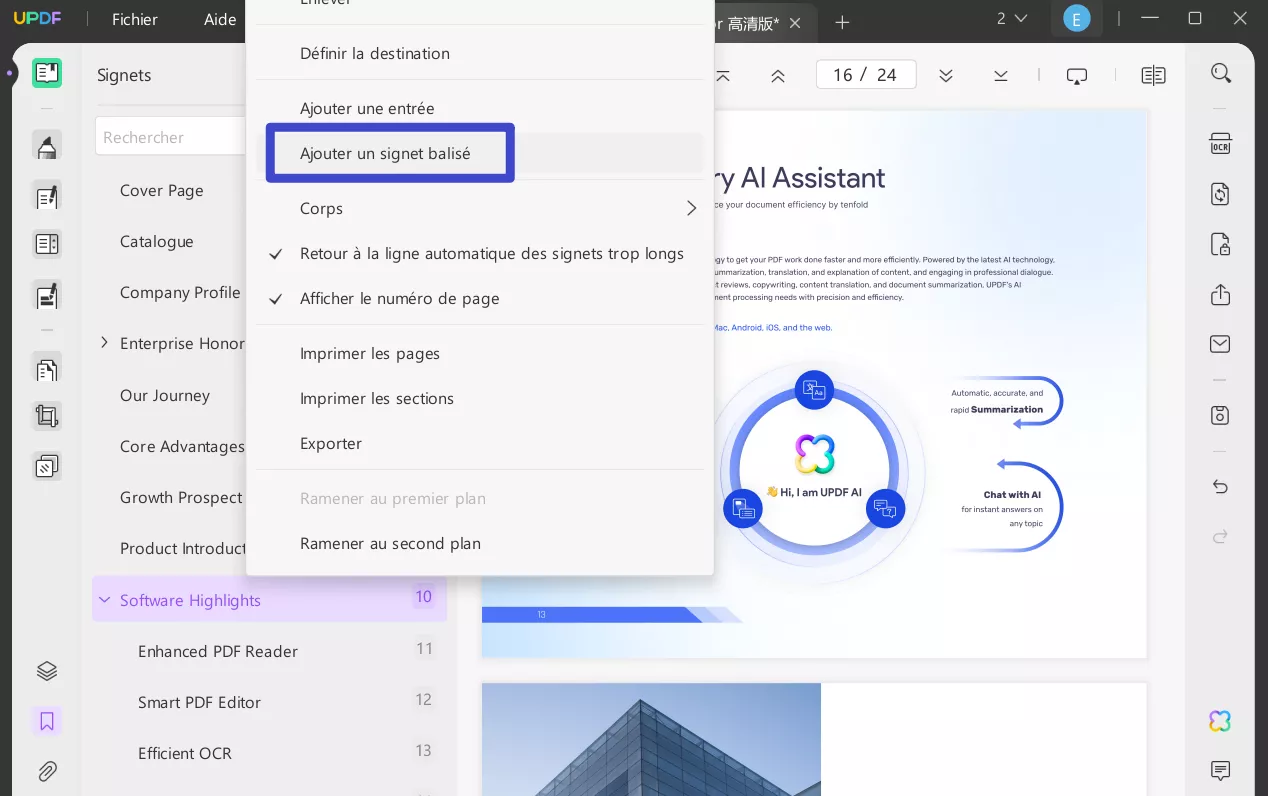Viewport: 1268px width, 796px height.
Task: Go to last page arrow
Action: tap(1001, 75)
